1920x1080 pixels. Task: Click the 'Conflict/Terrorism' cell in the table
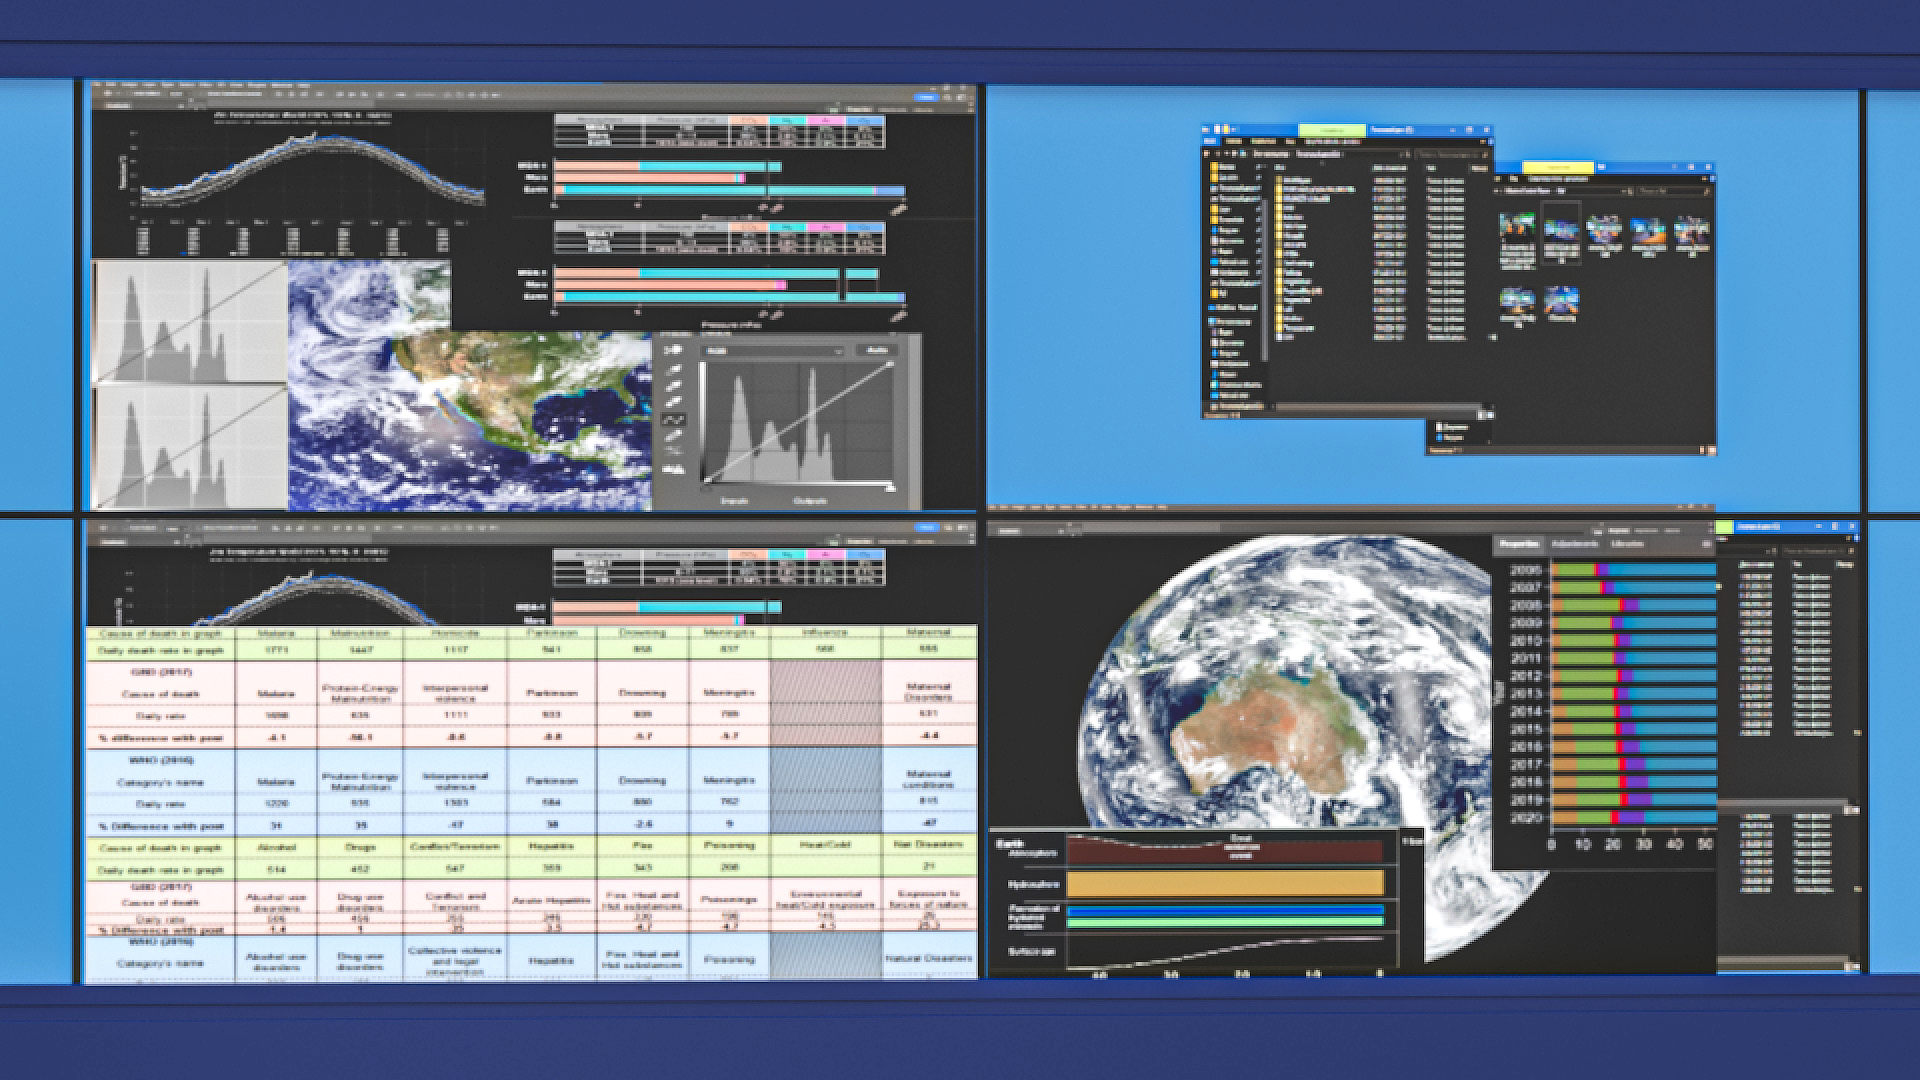455,846
